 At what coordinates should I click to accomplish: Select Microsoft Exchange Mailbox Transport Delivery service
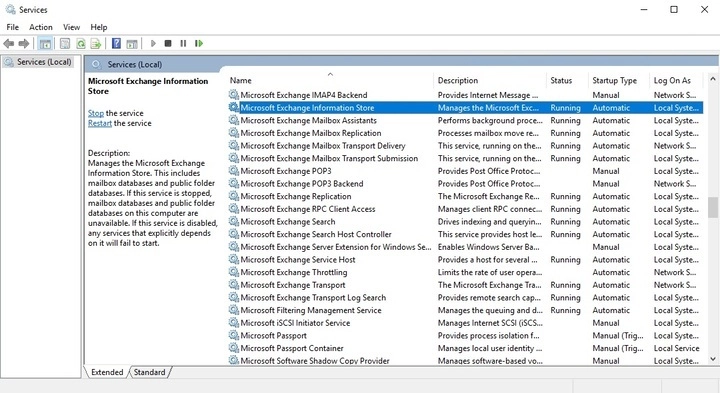(x=323, y=146)
